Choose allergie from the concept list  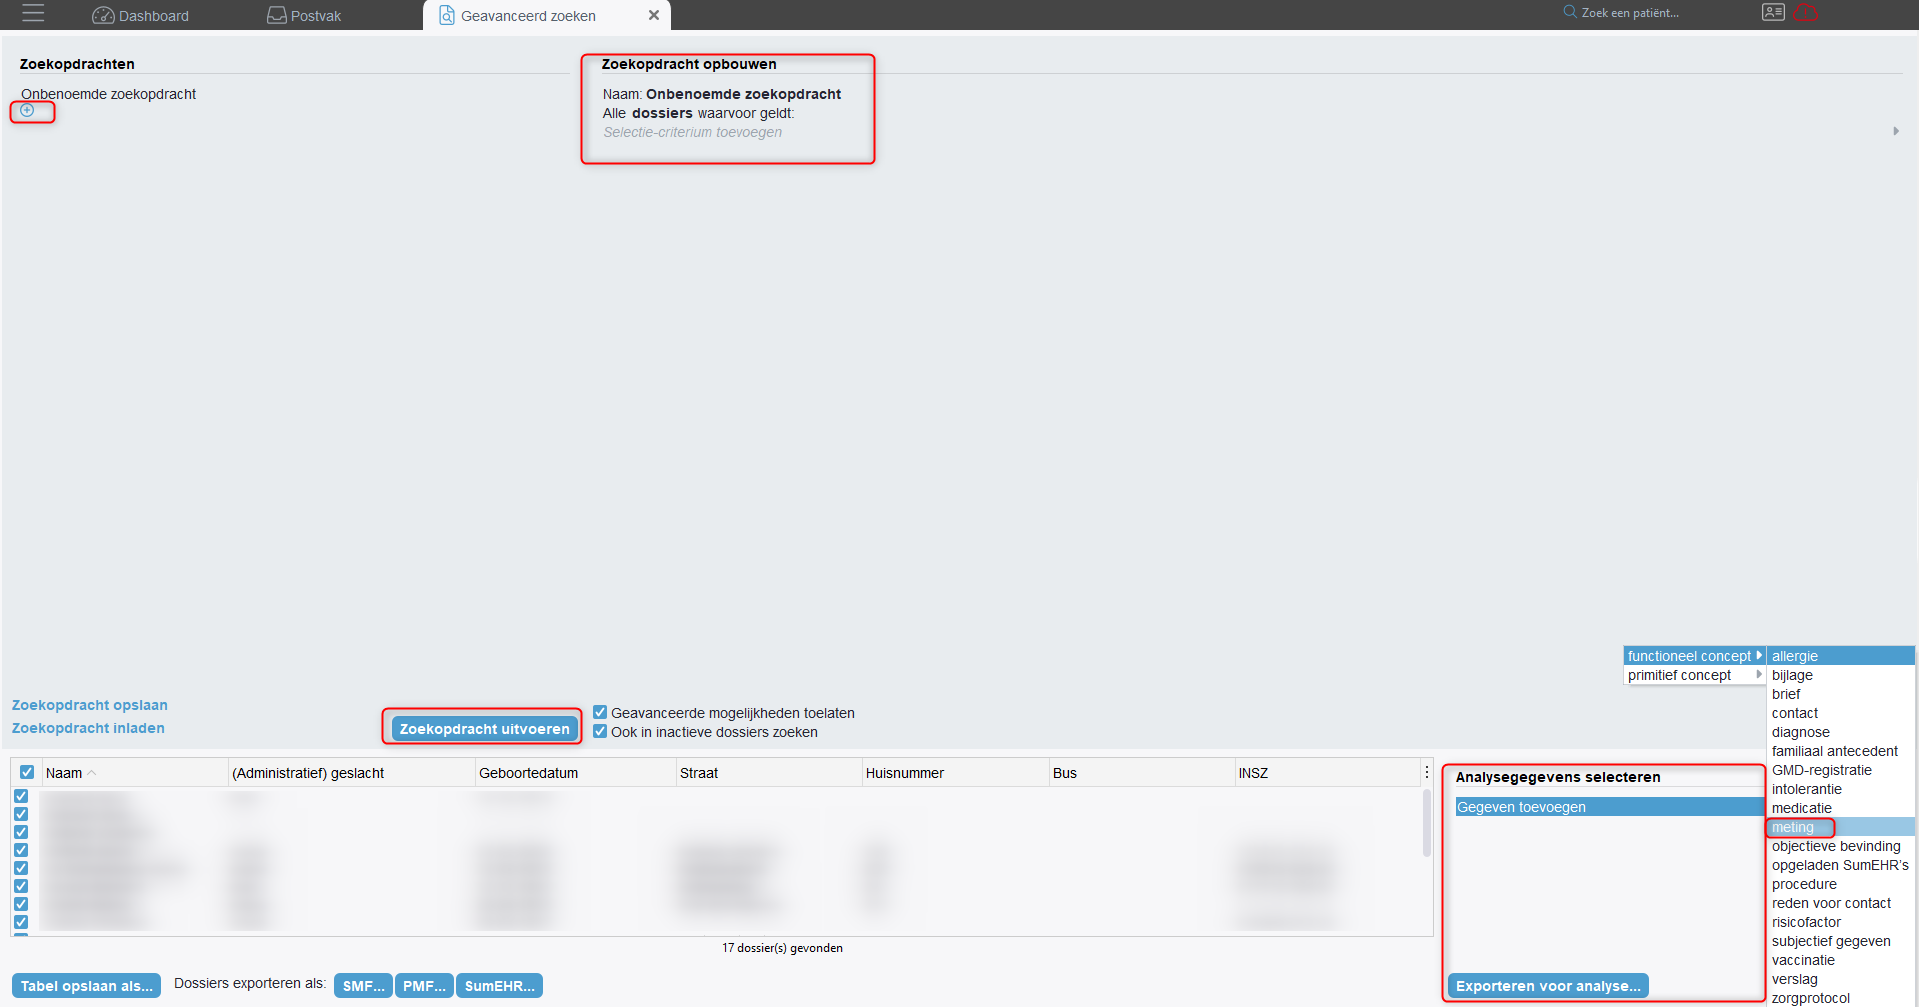pos(1841,656)
